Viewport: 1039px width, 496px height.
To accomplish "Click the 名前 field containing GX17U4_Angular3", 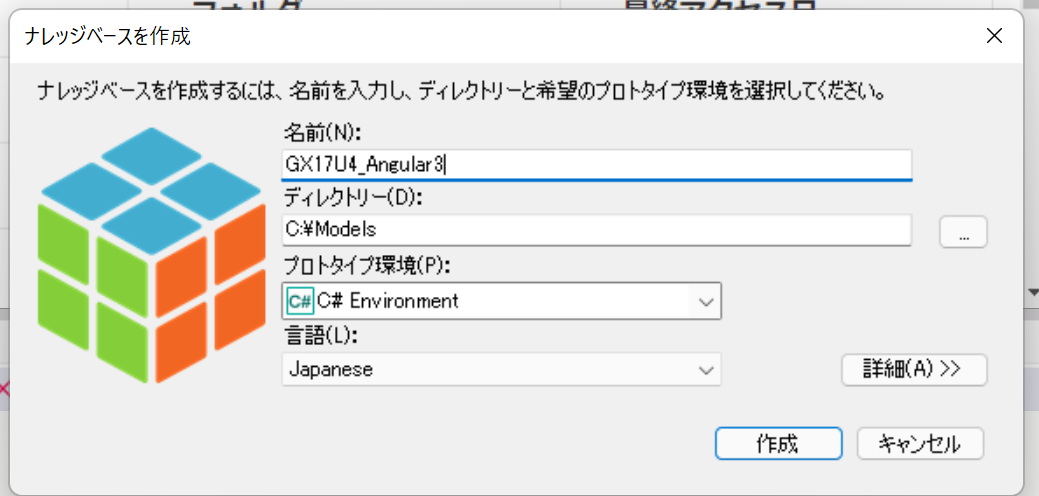I will 596,164.
